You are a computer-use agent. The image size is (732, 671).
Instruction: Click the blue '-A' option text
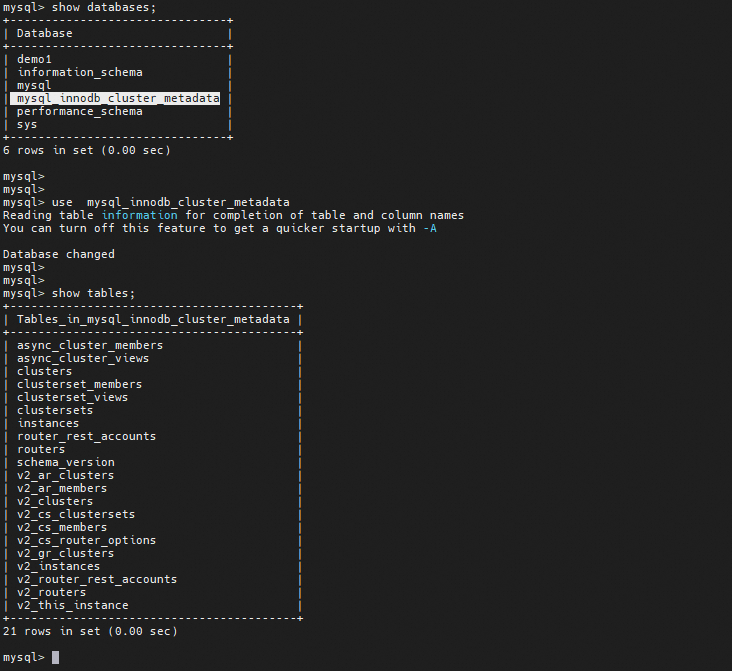[430, 228]
